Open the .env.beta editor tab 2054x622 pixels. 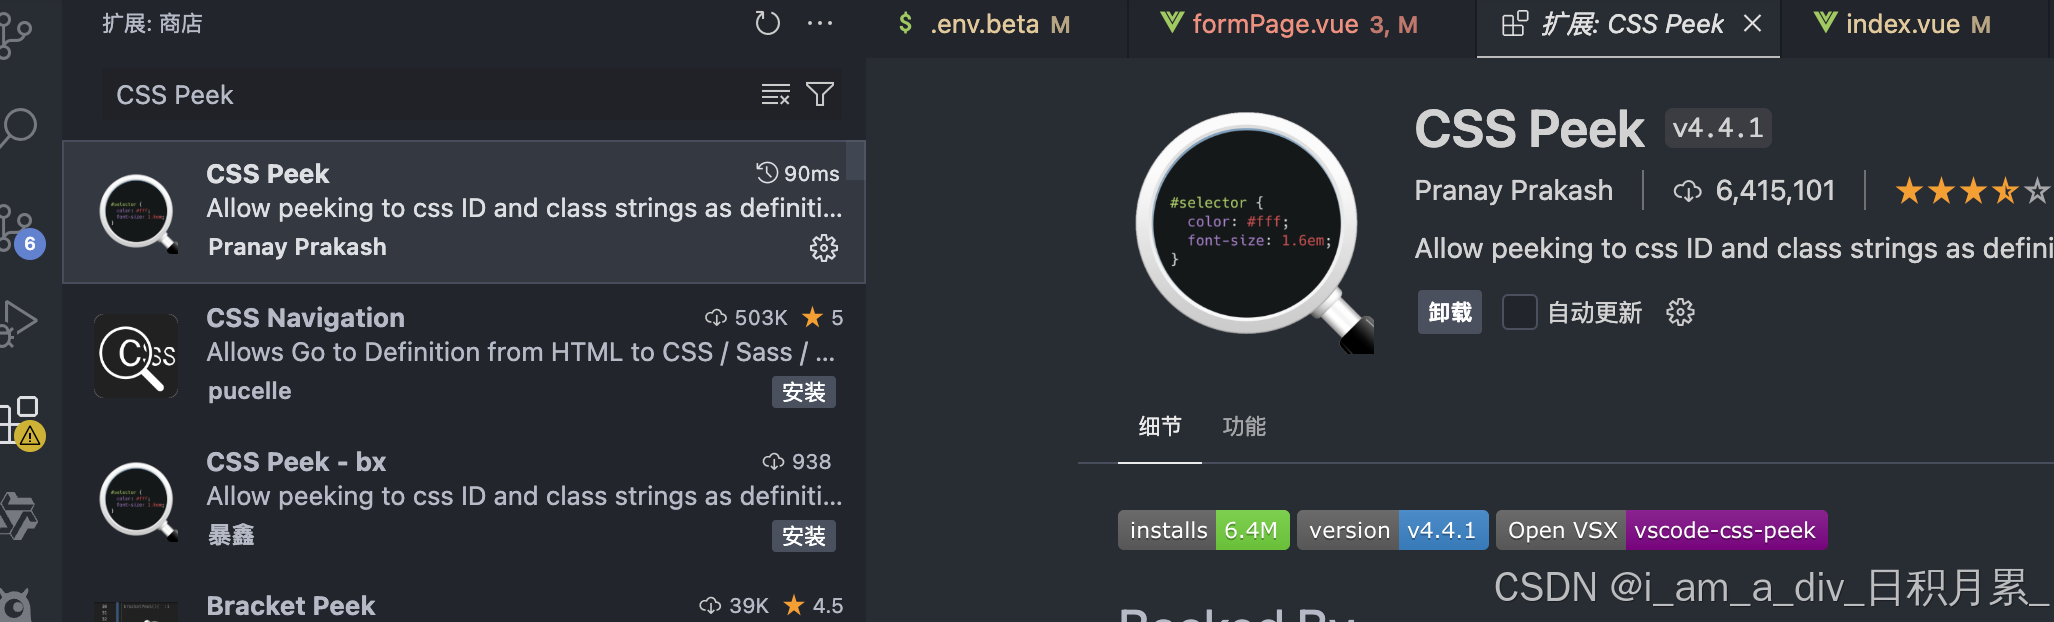(x=997, y=24)
